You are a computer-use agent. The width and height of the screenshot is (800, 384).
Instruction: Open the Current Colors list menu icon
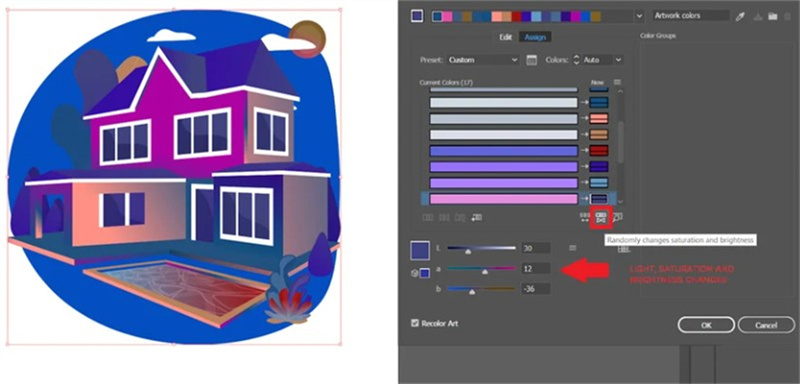pyautogui.click(x=617, y=82)
